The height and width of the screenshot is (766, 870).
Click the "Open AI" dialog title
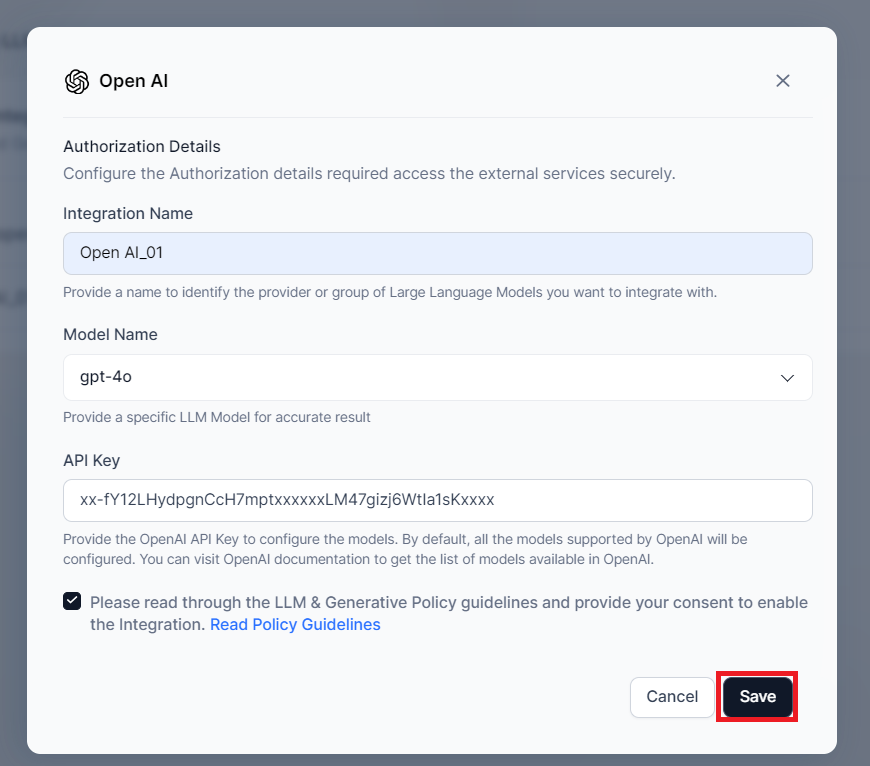click(x=133, y=81)
